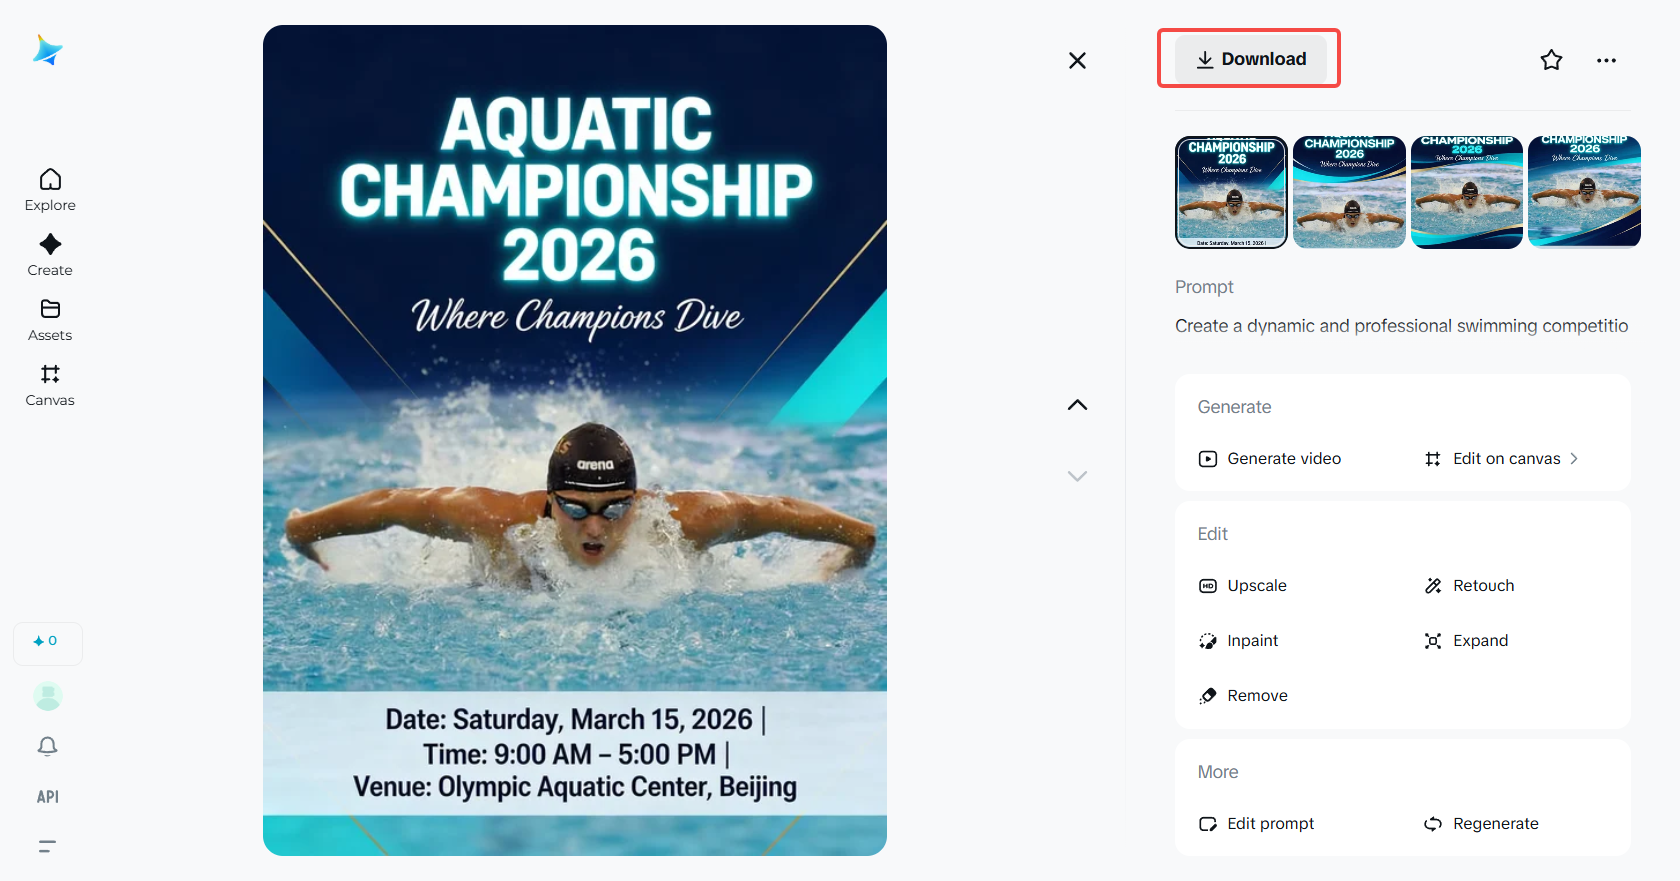Open the API link in sidebar
Image resolution: width=1680 pixels, height=881 pixels.
tap(47, 797)
